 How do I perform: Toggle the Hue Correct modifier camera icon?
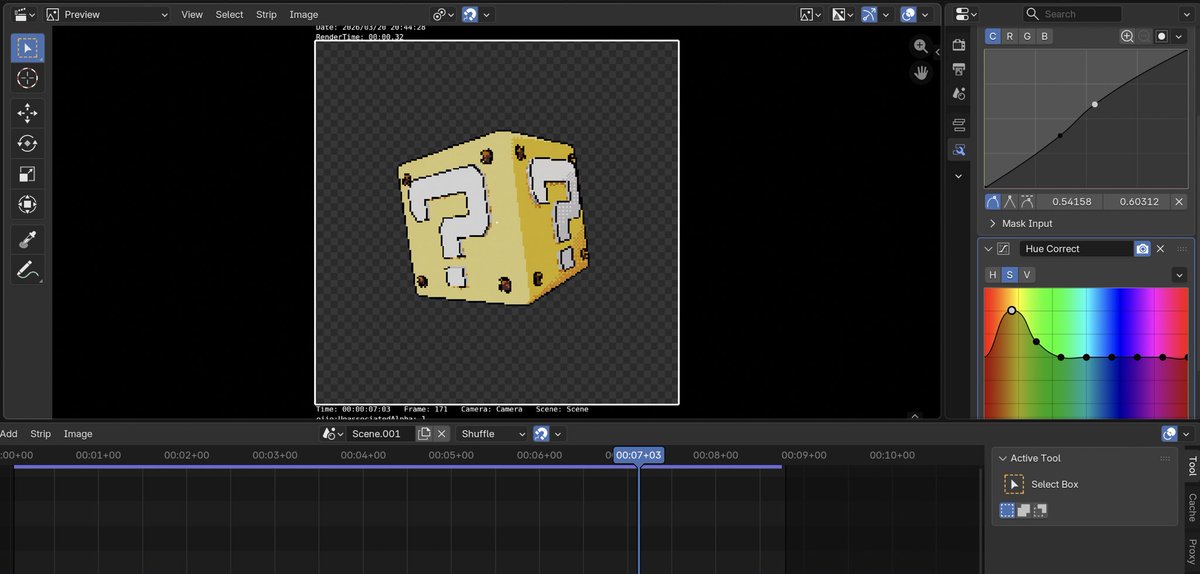coord(1142,249)
